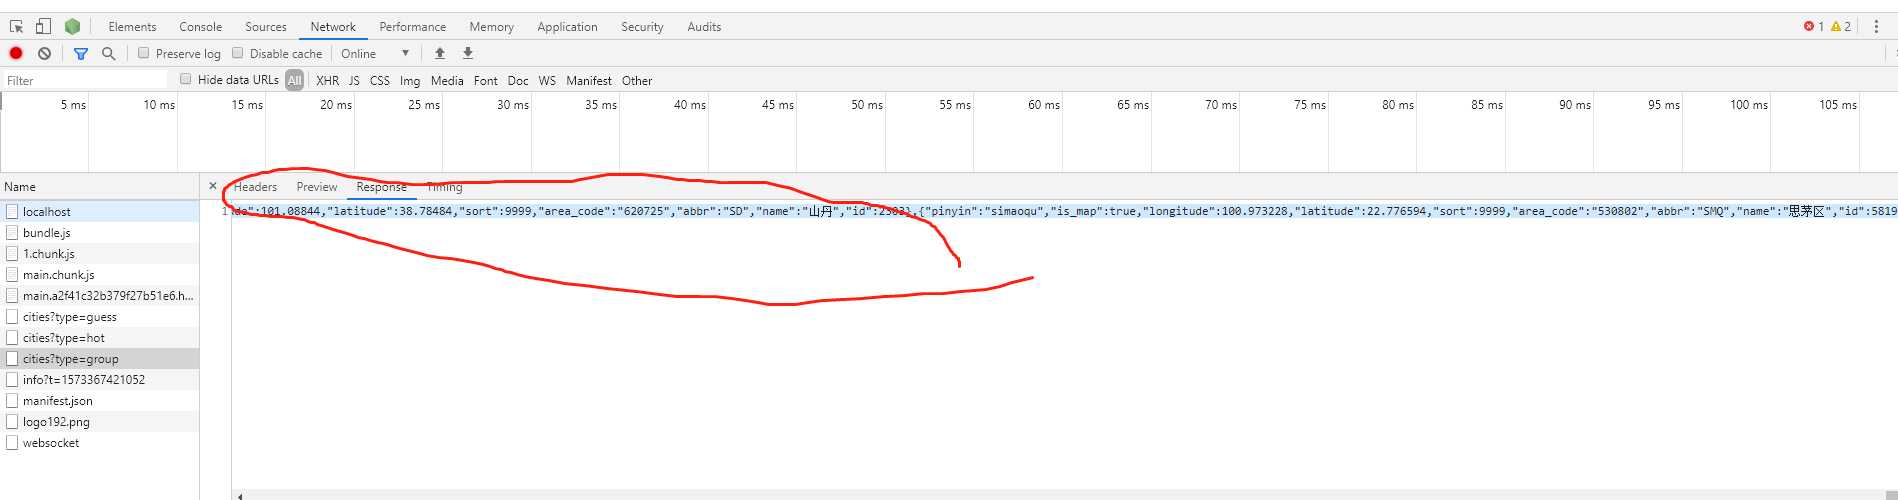Viewport: 1898px width, 500px height.
Task: Open the Audits tab
Action: [704, 27]
